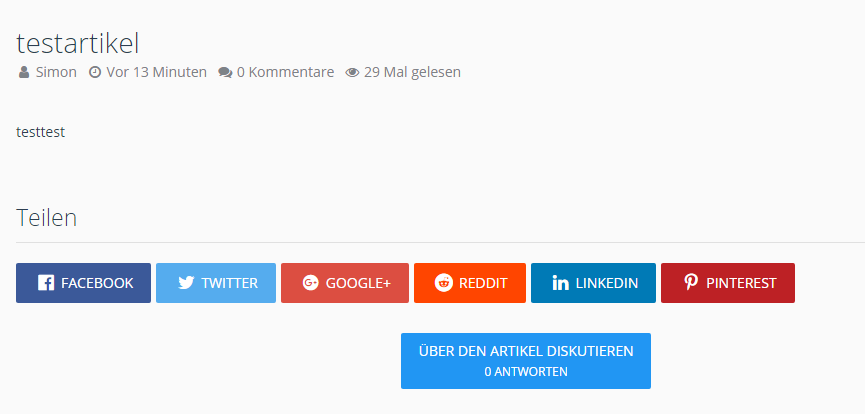Click the Facebook logo icon
This screenshot has height=414, width=865.
coord(46,283)
